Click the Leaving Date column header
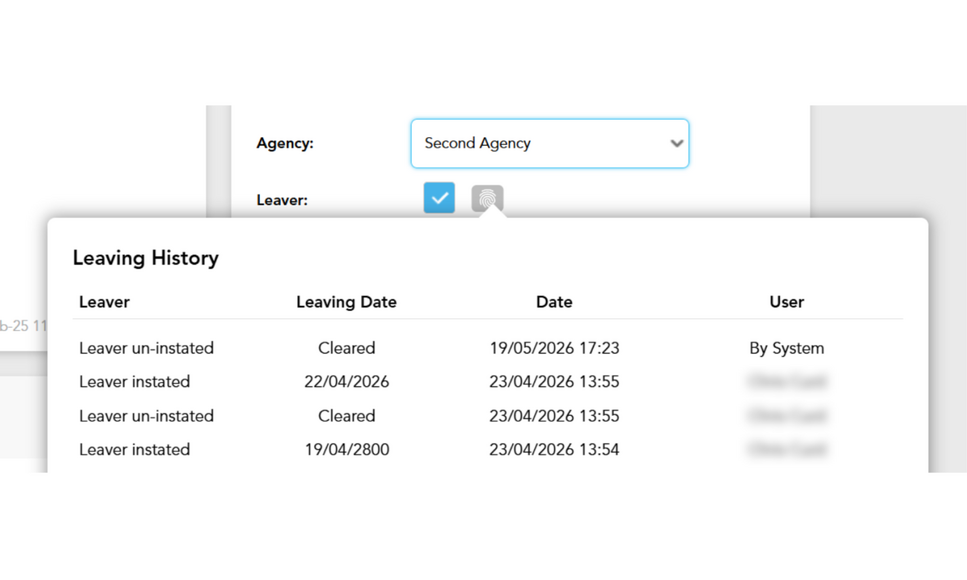Viewport: 967px width, 580px height. 346,302
